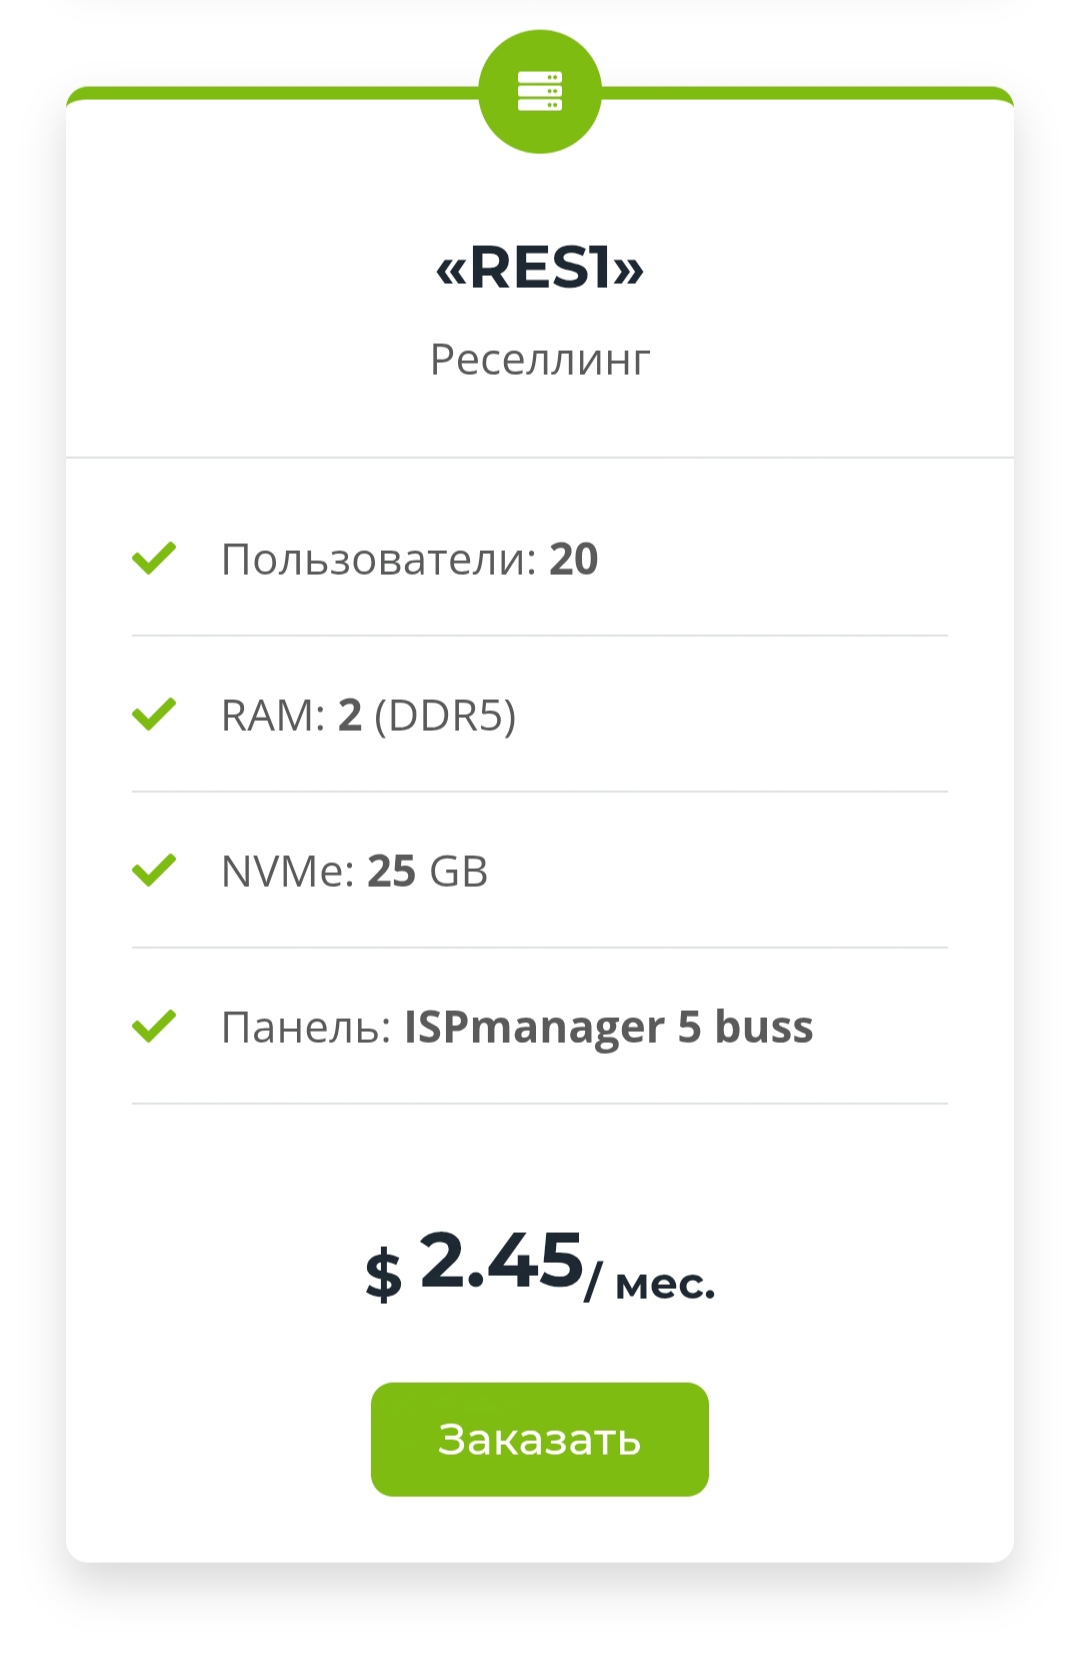Click the 25 GB storage value
Viewport: 1080px width, 1680px height.
(x=428, y=872)
